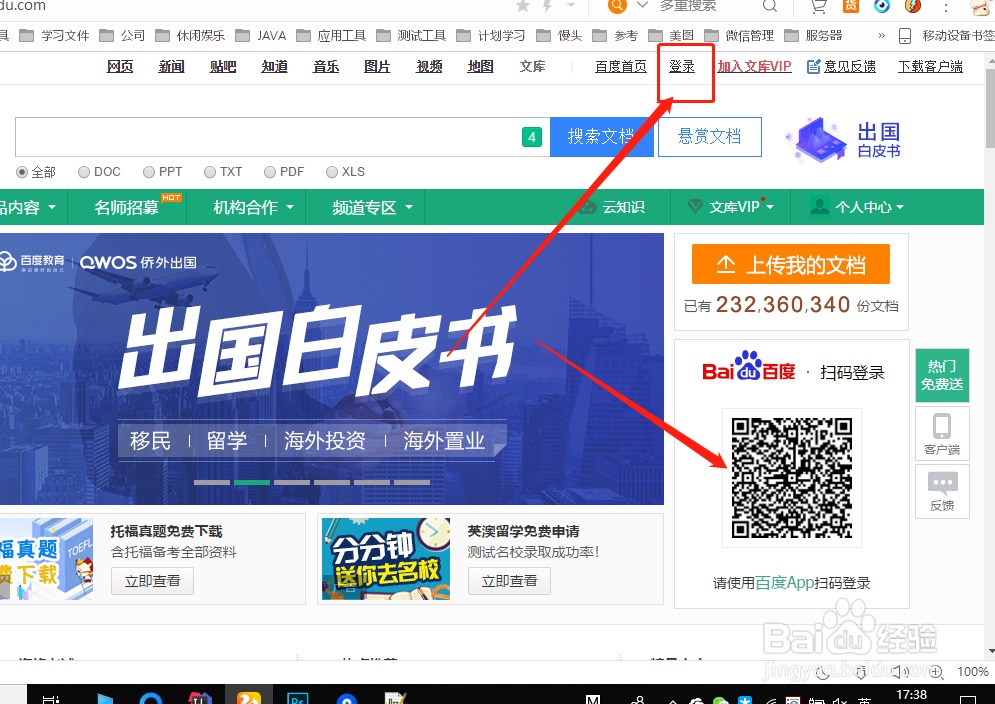Click the Baidu login QR code
The image size is (995, 704).
791,477
